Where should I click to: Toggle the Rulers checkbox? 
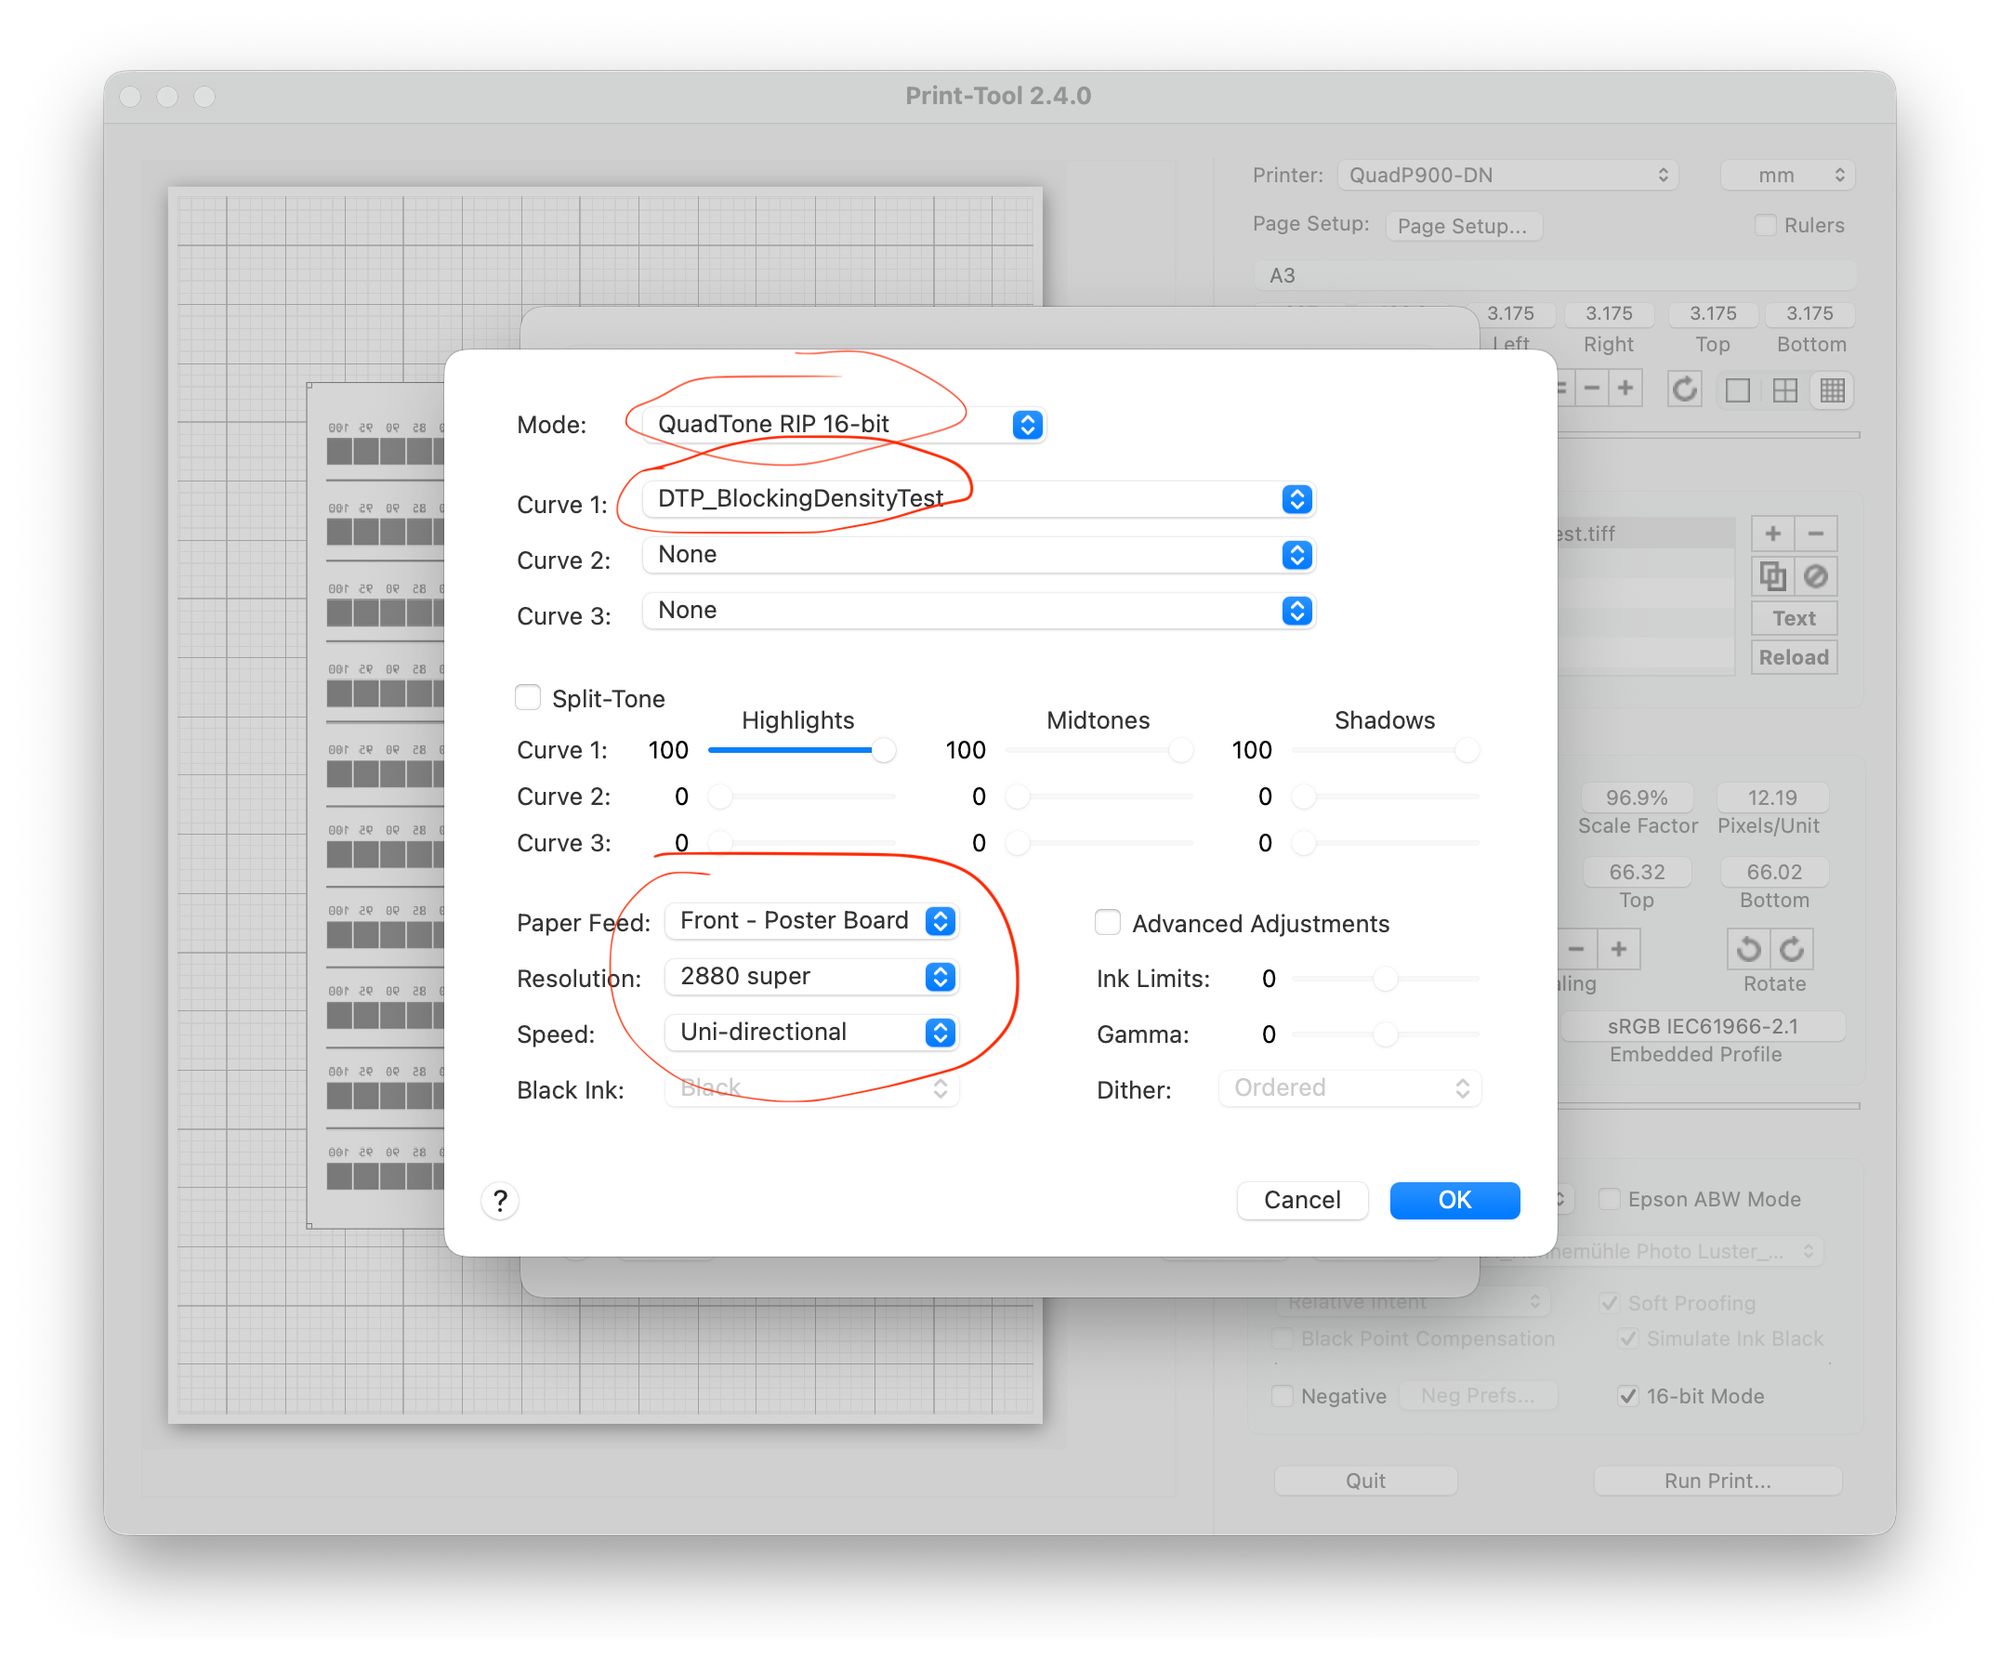(x=1766, y=225)
